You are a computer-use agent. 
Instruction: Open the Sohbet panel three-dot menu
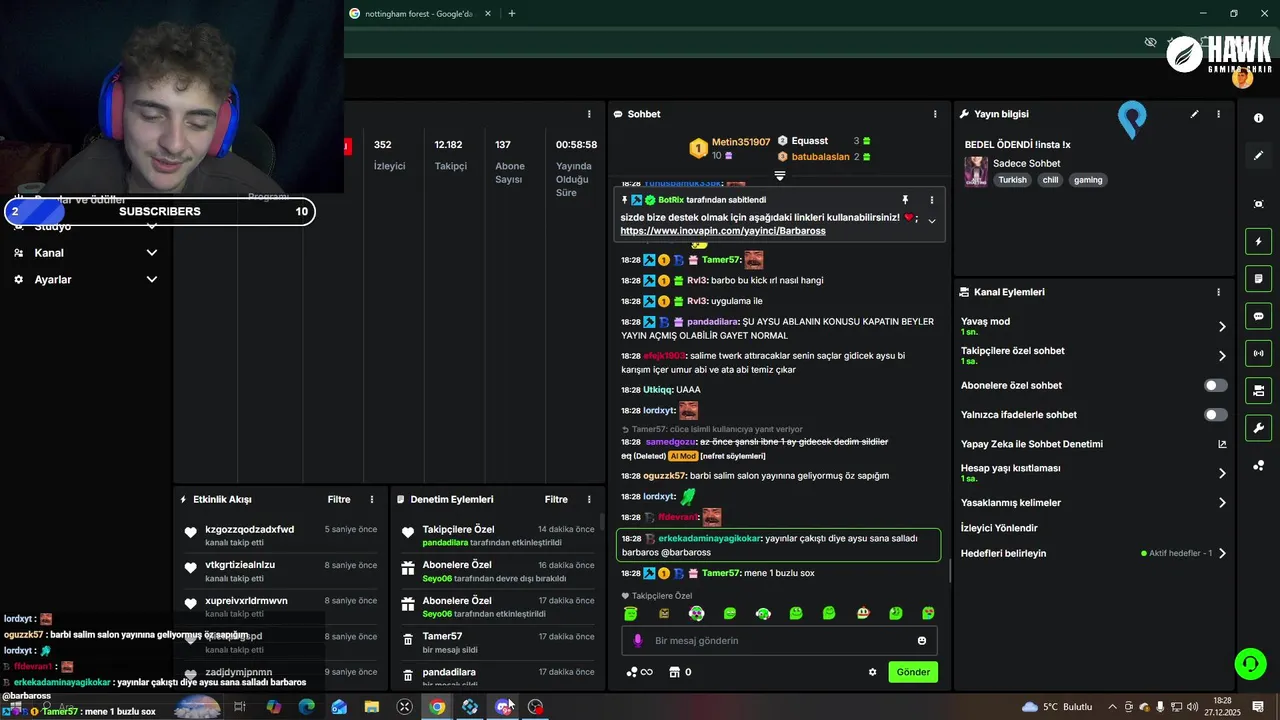(935, 114)
